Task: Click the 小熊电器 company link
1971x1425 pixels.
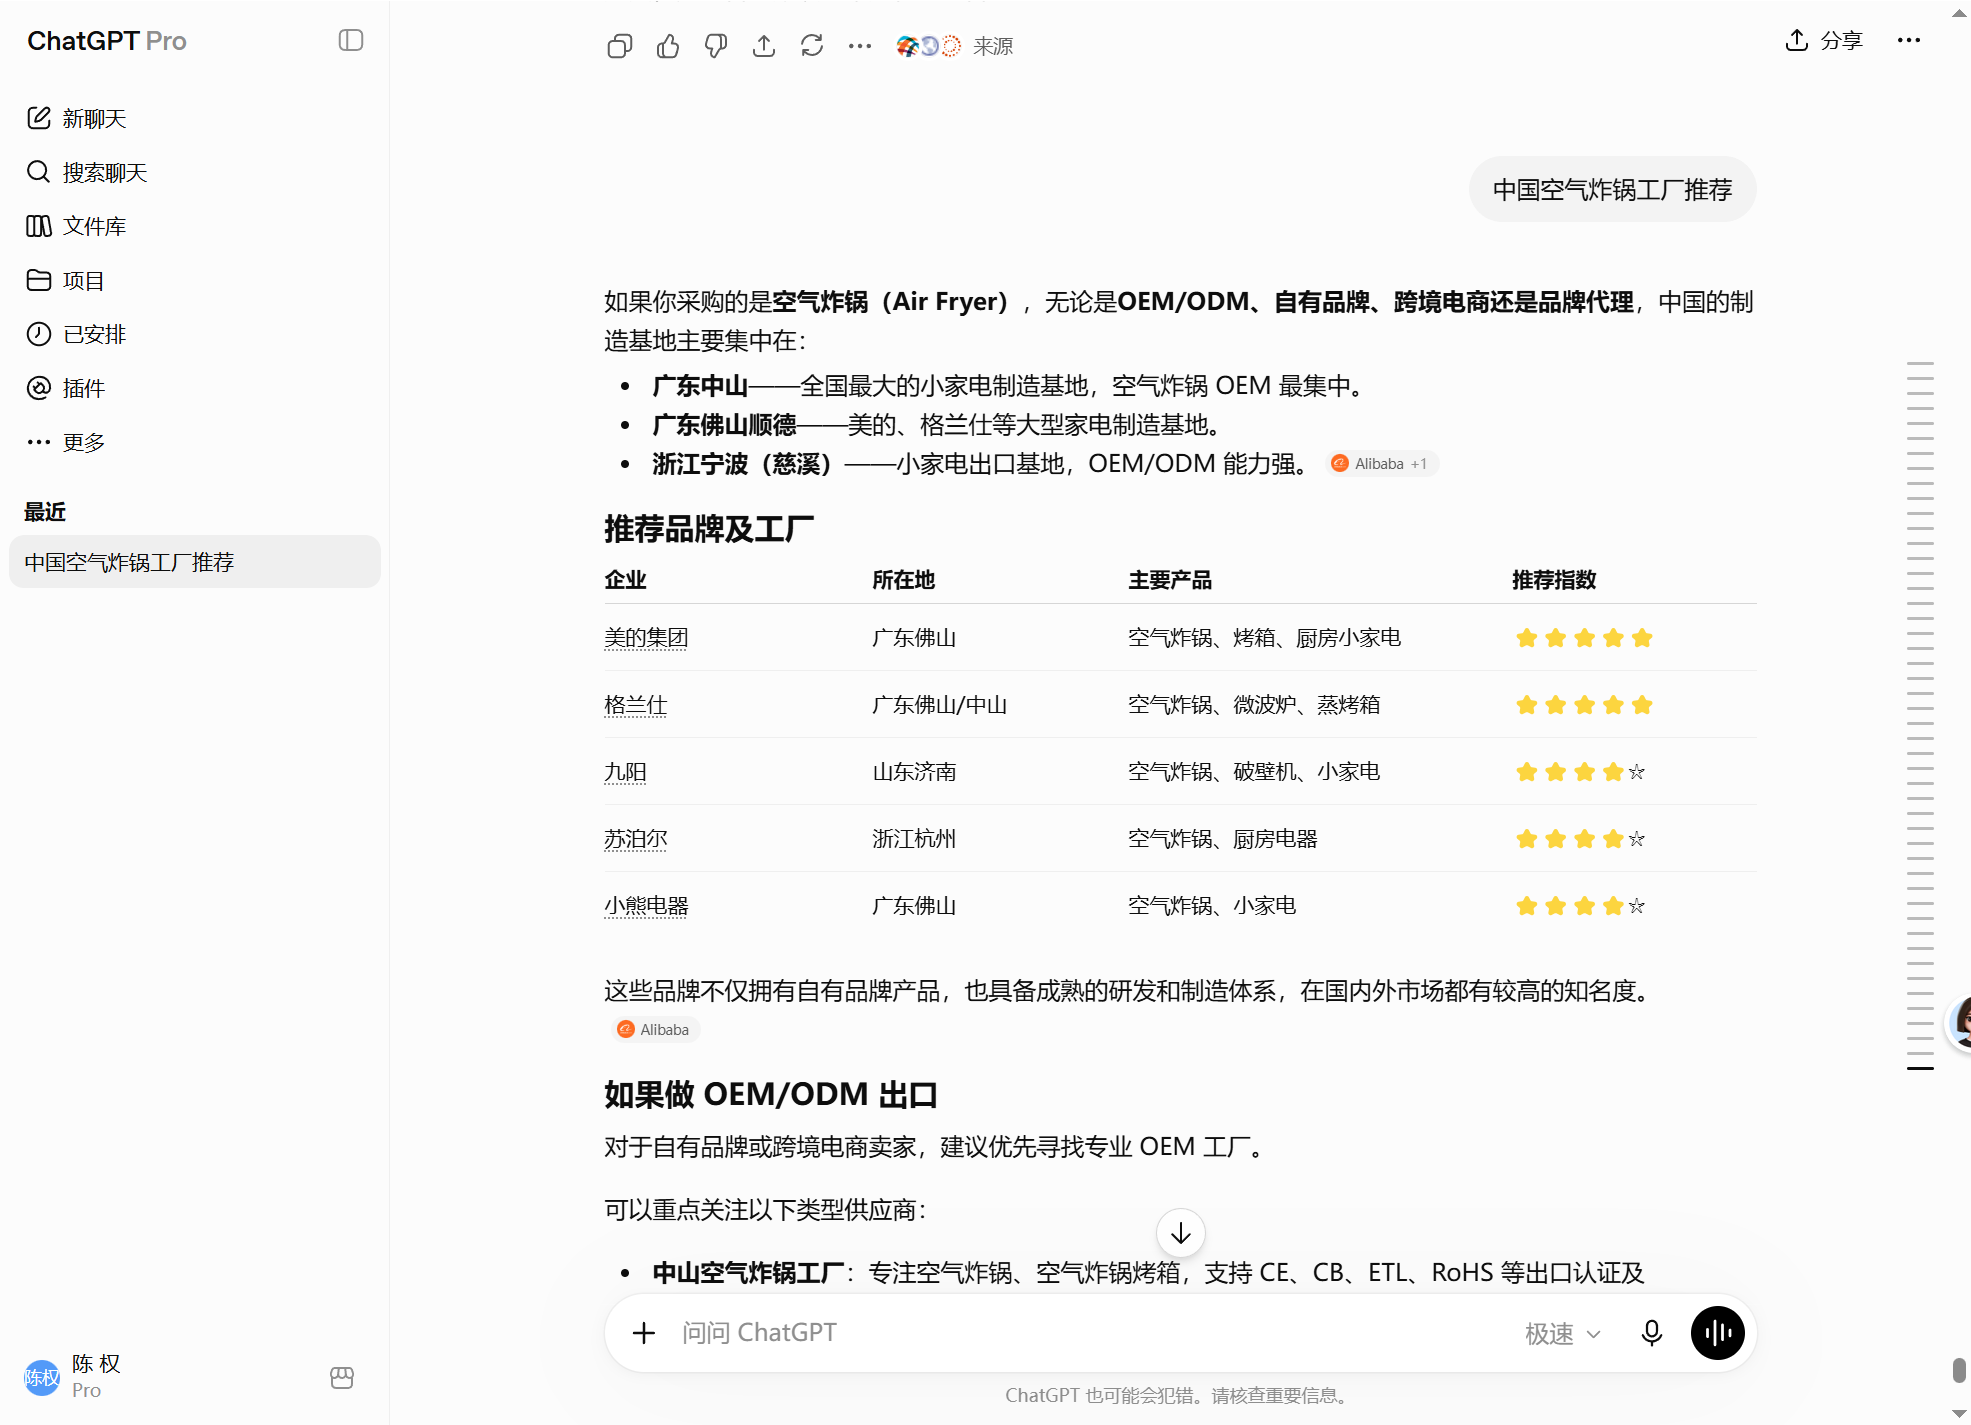Action: (646, 906)
